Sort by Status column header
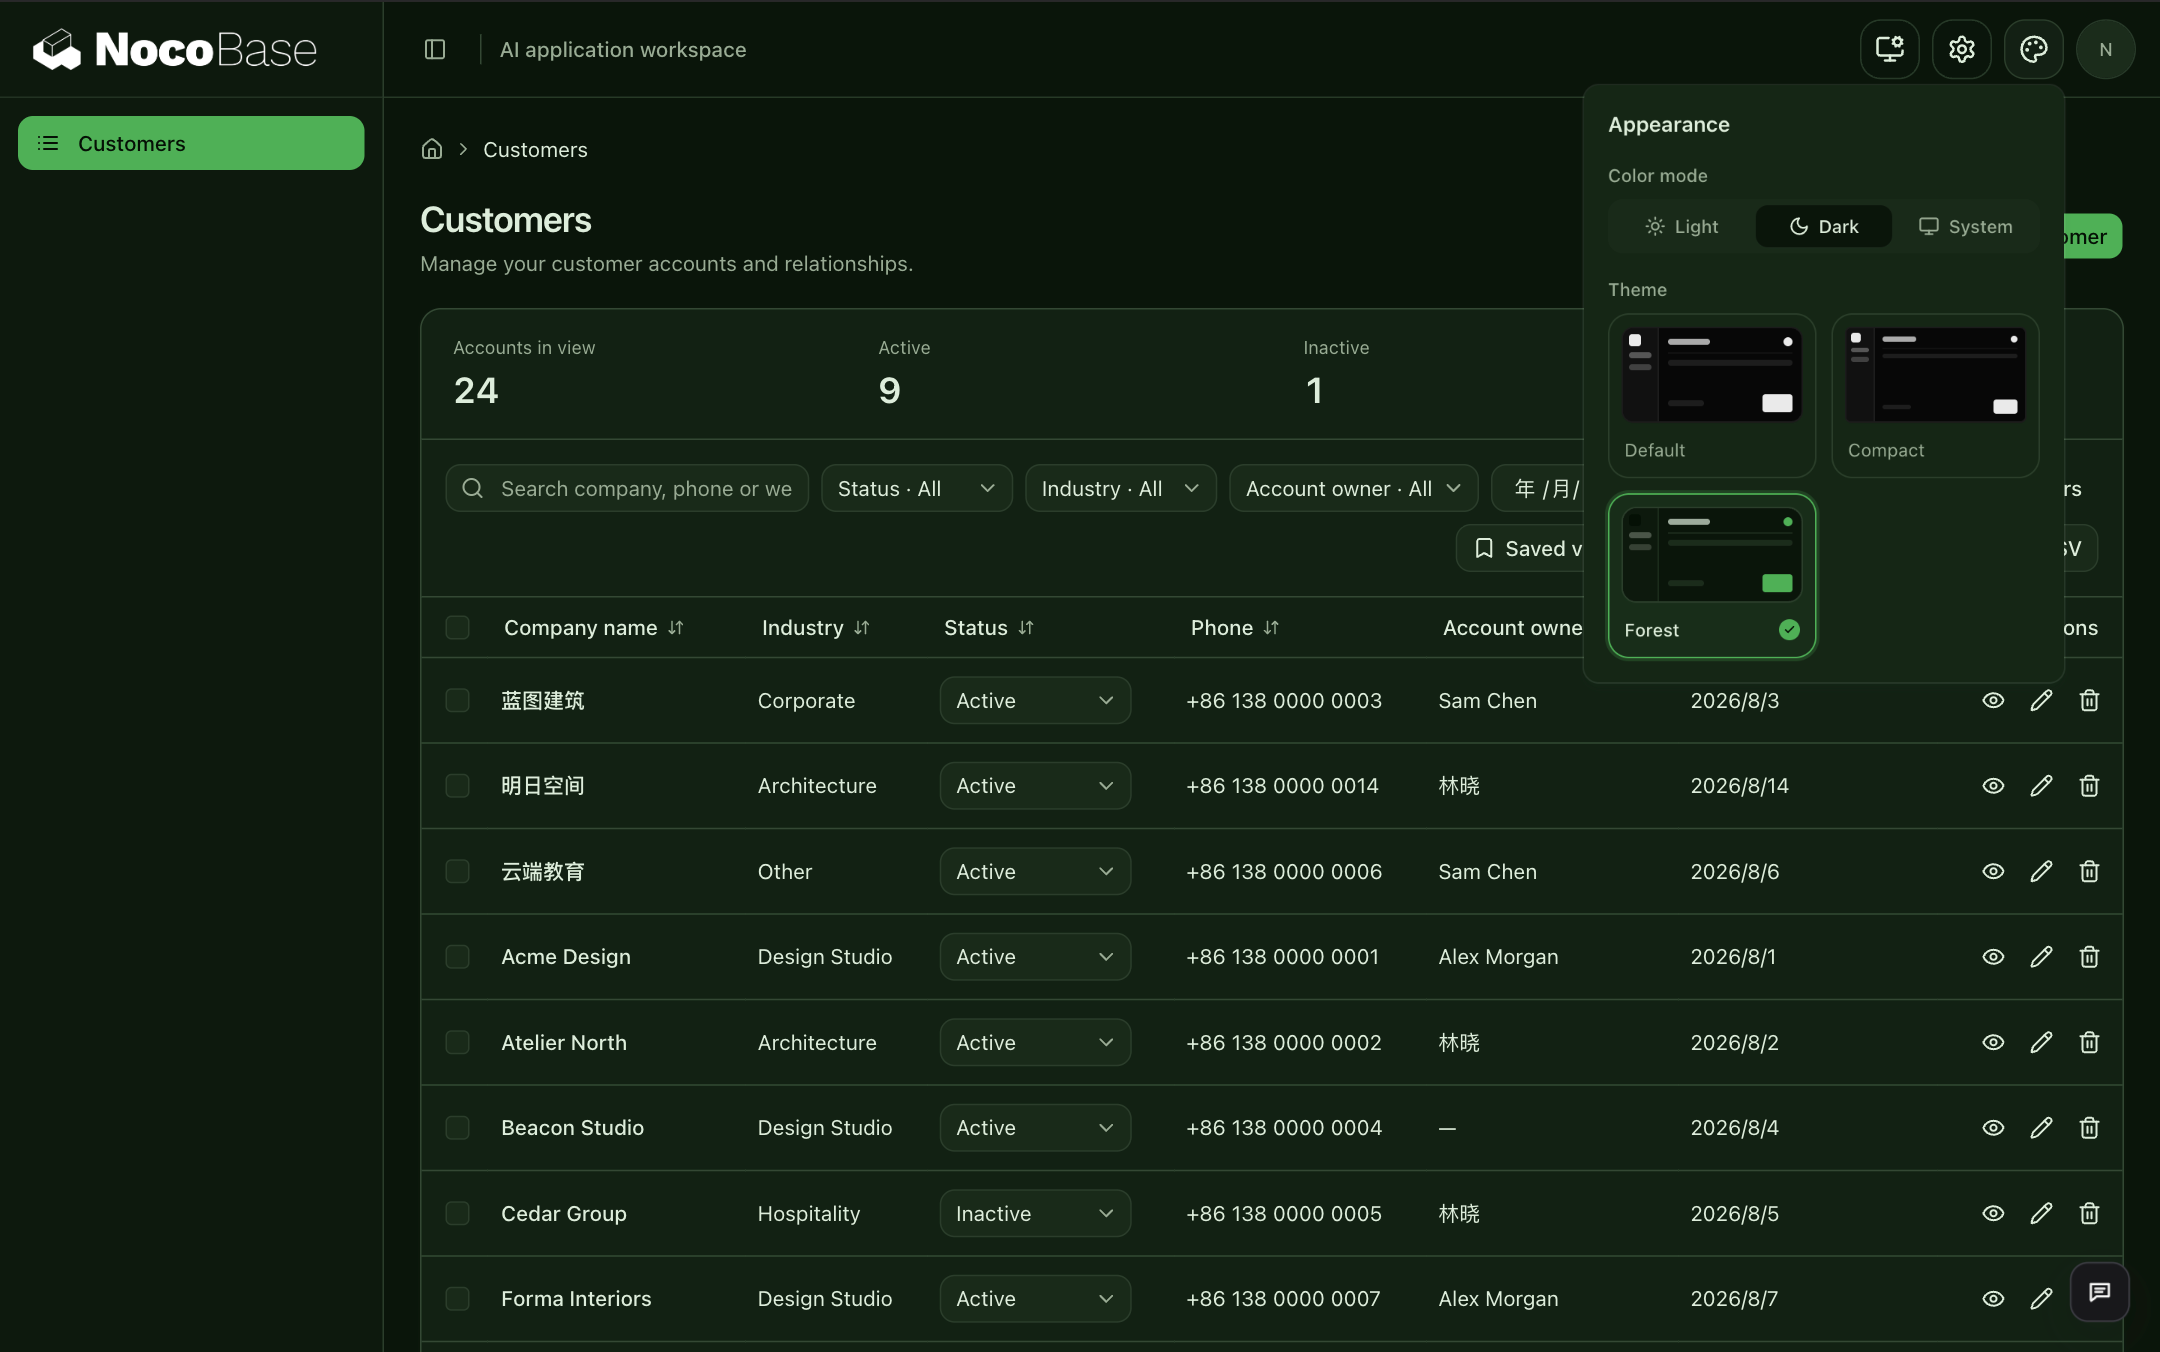Viewport: 2160px width, 1352px height. tap(988, 627)
